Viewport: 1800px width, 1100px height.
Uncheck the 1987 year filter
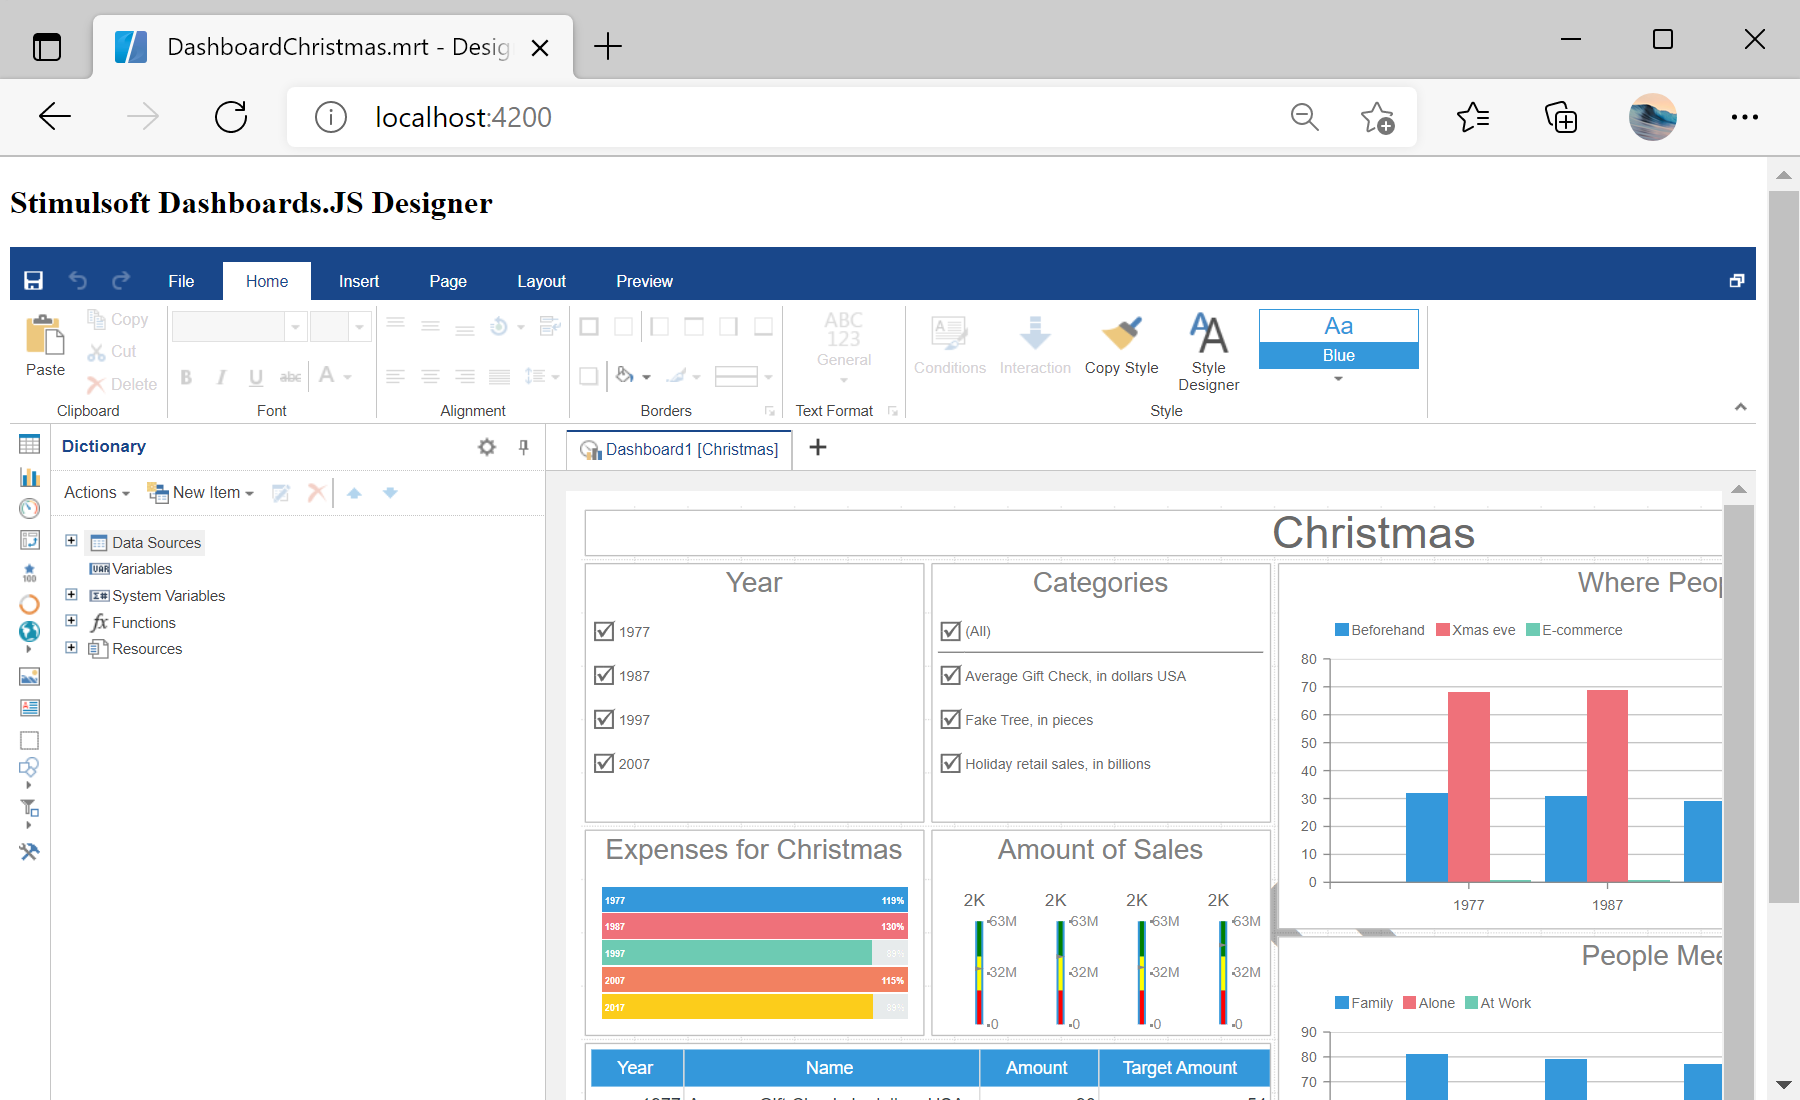coord(604,675)
